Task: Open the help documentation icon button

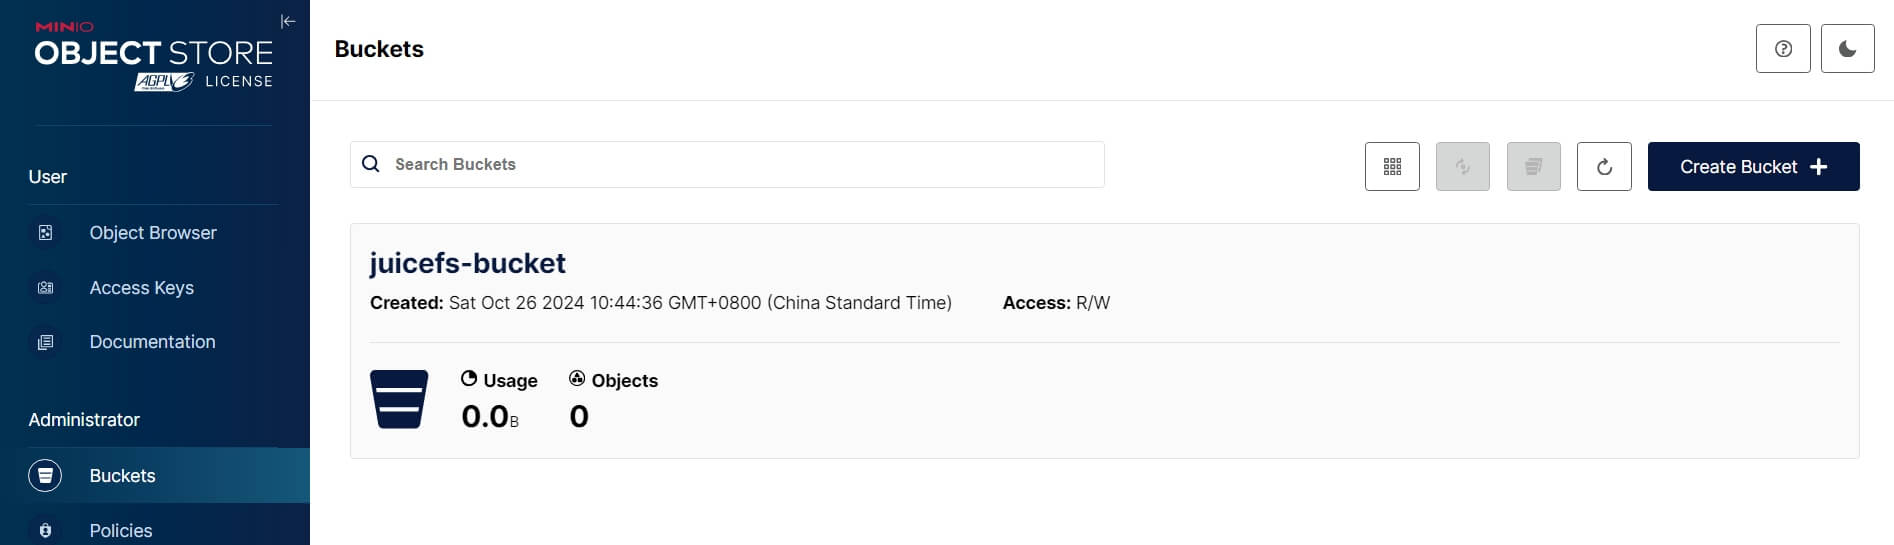Action: [1783, 49]
